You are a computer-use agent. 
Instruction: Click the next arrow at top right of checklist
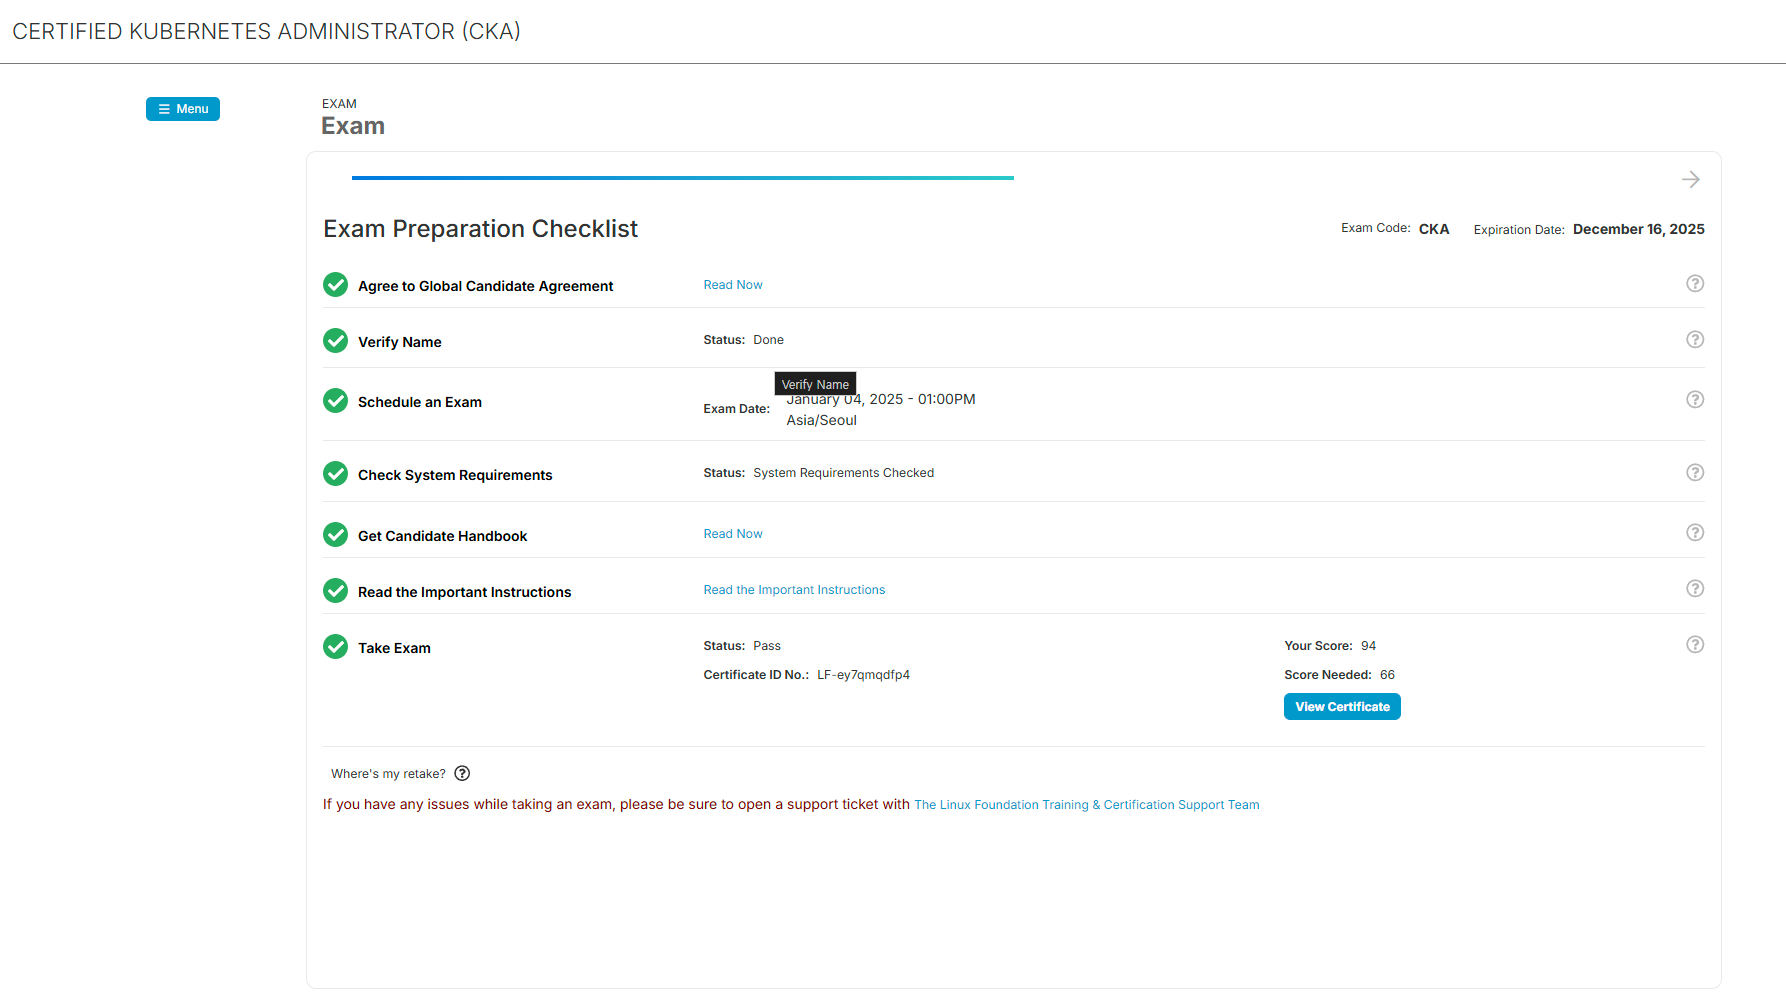1691,179
